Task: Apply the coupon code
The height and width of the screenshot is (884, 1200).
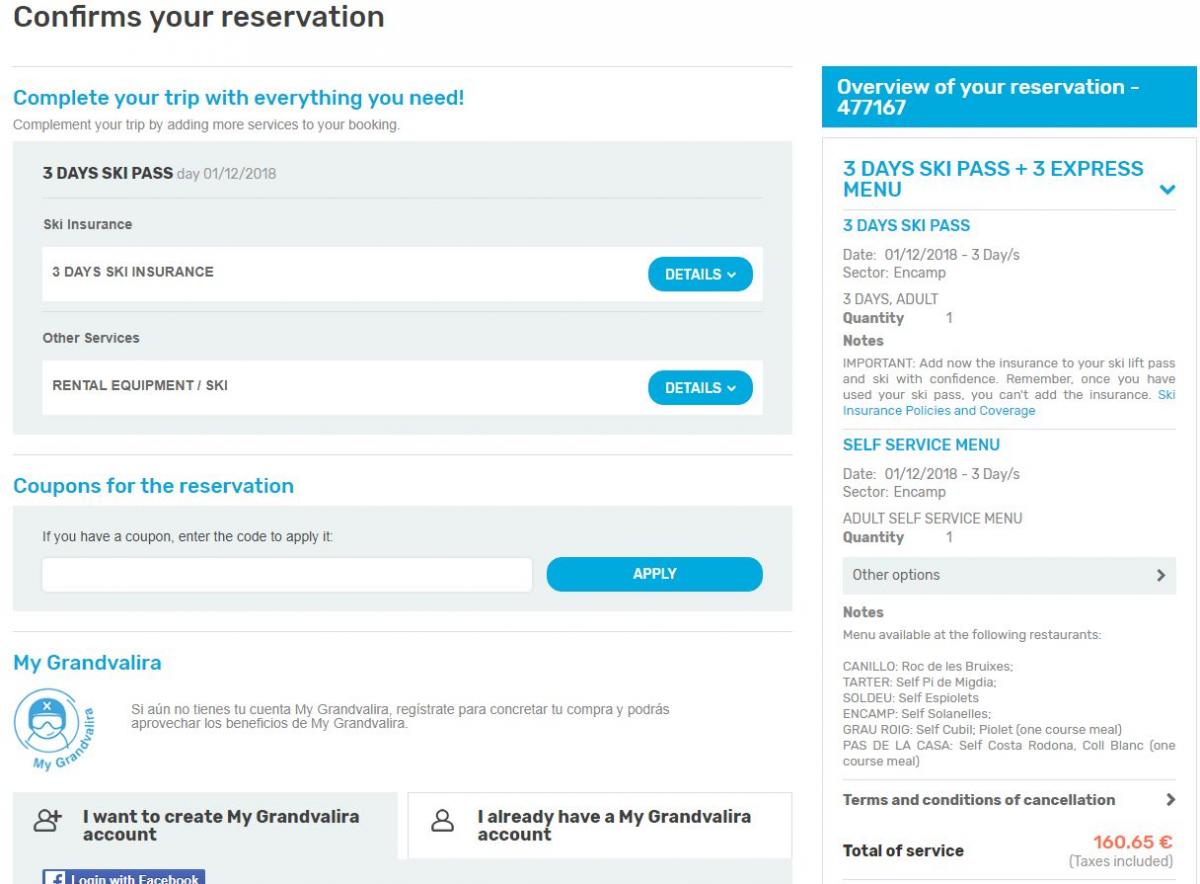Action: point(654,575)
